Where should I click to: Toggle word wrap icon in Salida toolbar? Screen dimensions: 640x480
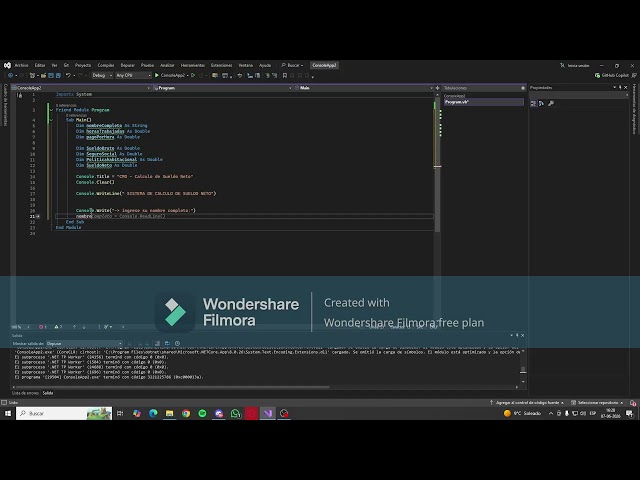[167, 344]
